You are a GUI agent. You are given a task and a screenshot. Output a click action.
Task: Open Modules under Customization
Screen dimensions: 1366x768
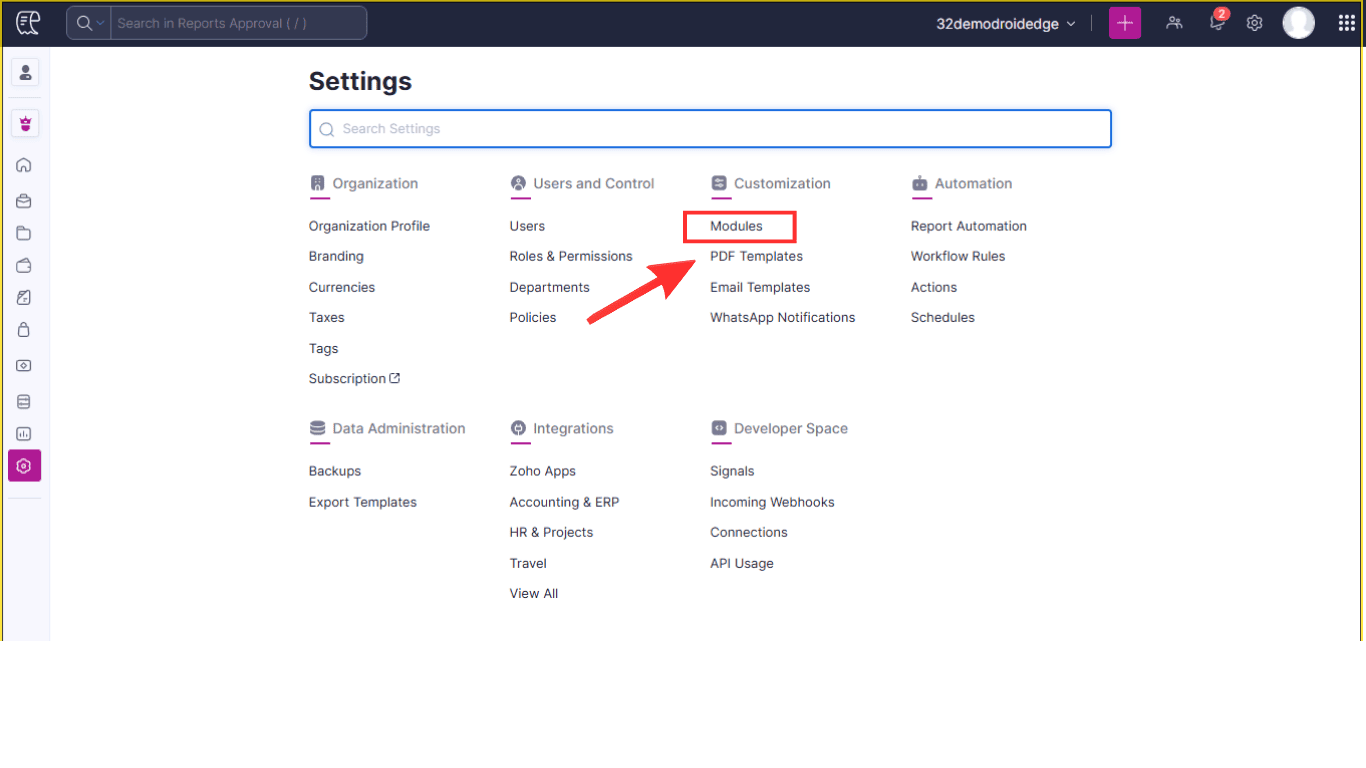(736, 226)
